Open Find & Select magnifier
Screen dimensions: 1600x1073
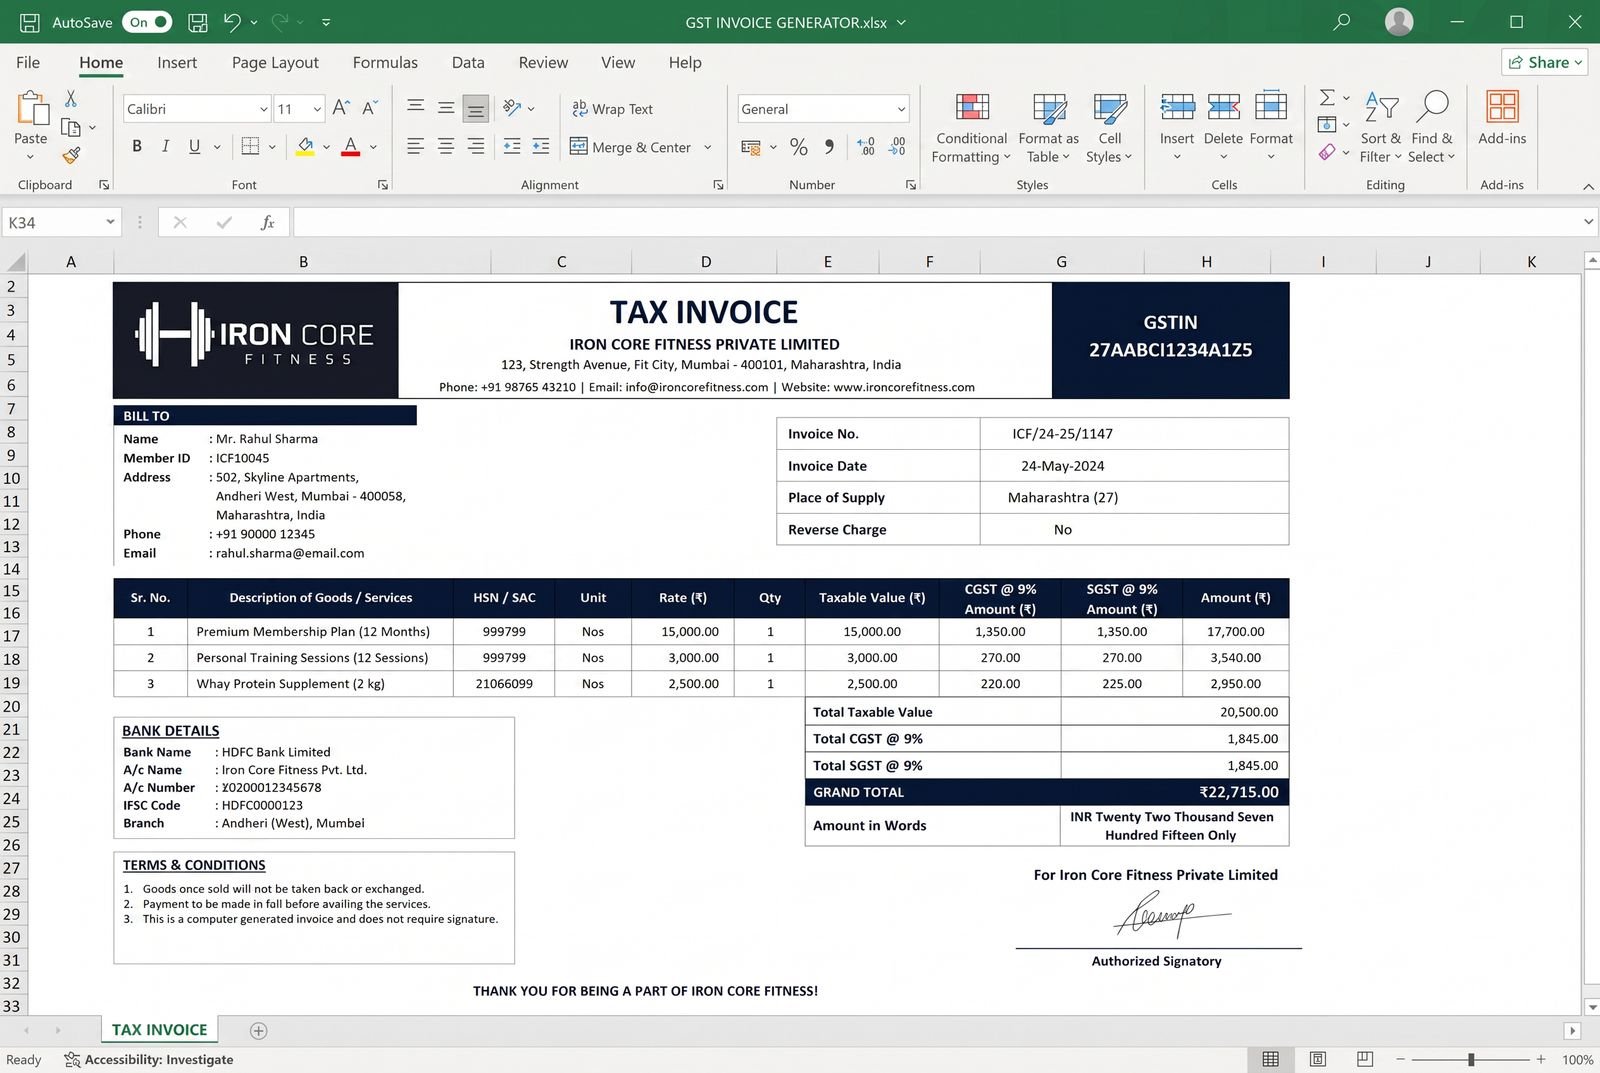1432,128
